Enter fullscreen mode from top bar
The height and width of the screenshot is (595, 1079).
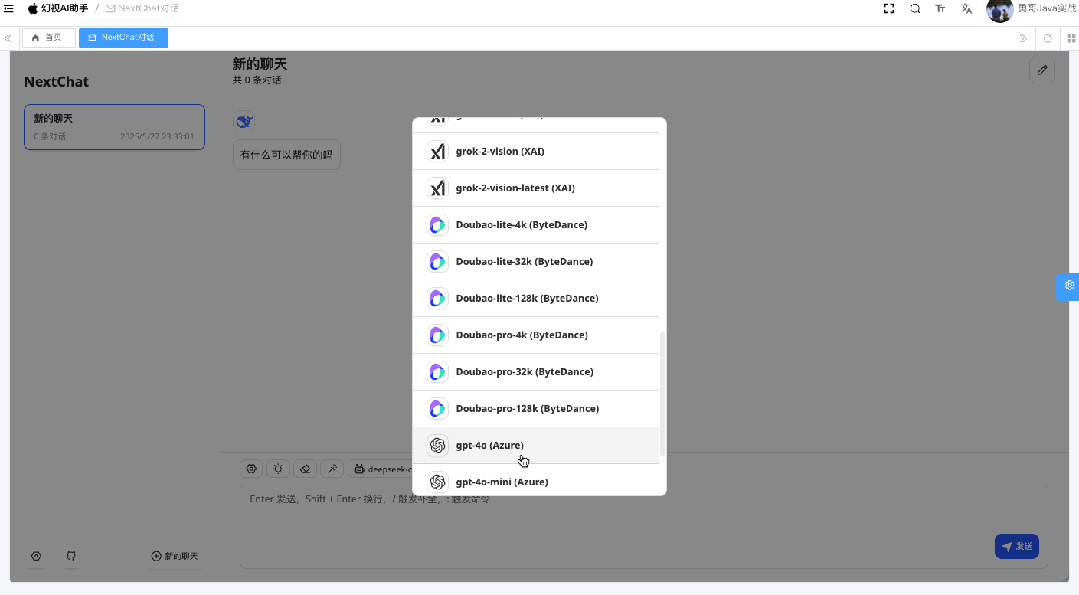click(x=889, y=8)
